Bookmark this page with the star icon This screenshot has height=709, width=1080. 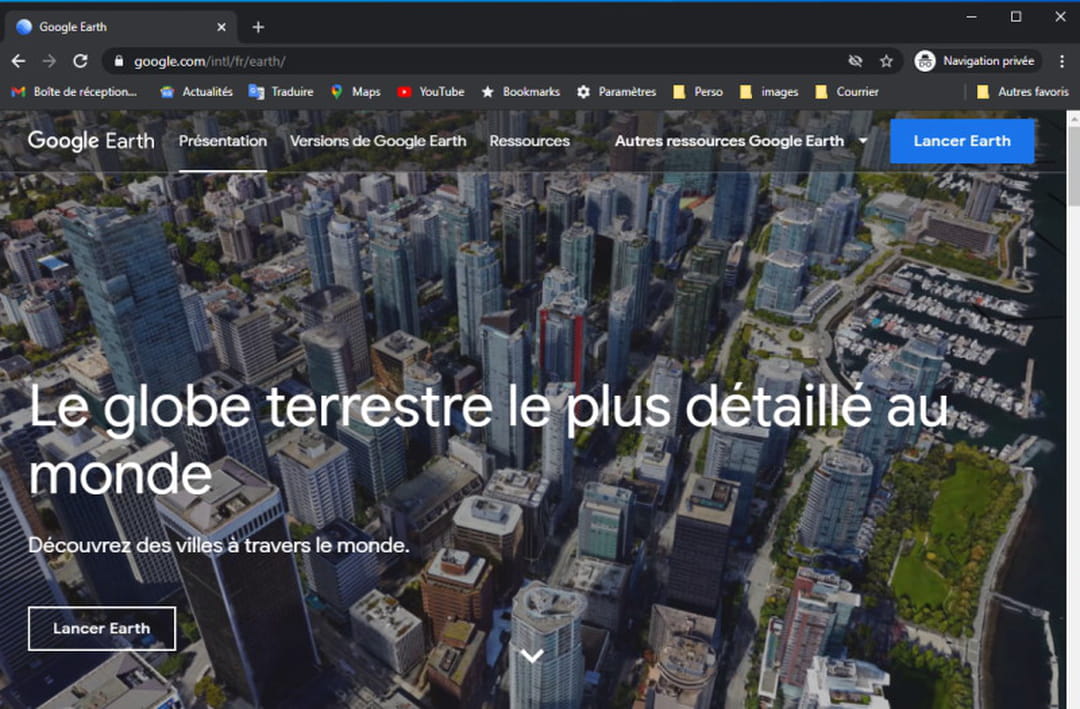tap(886, 61)
